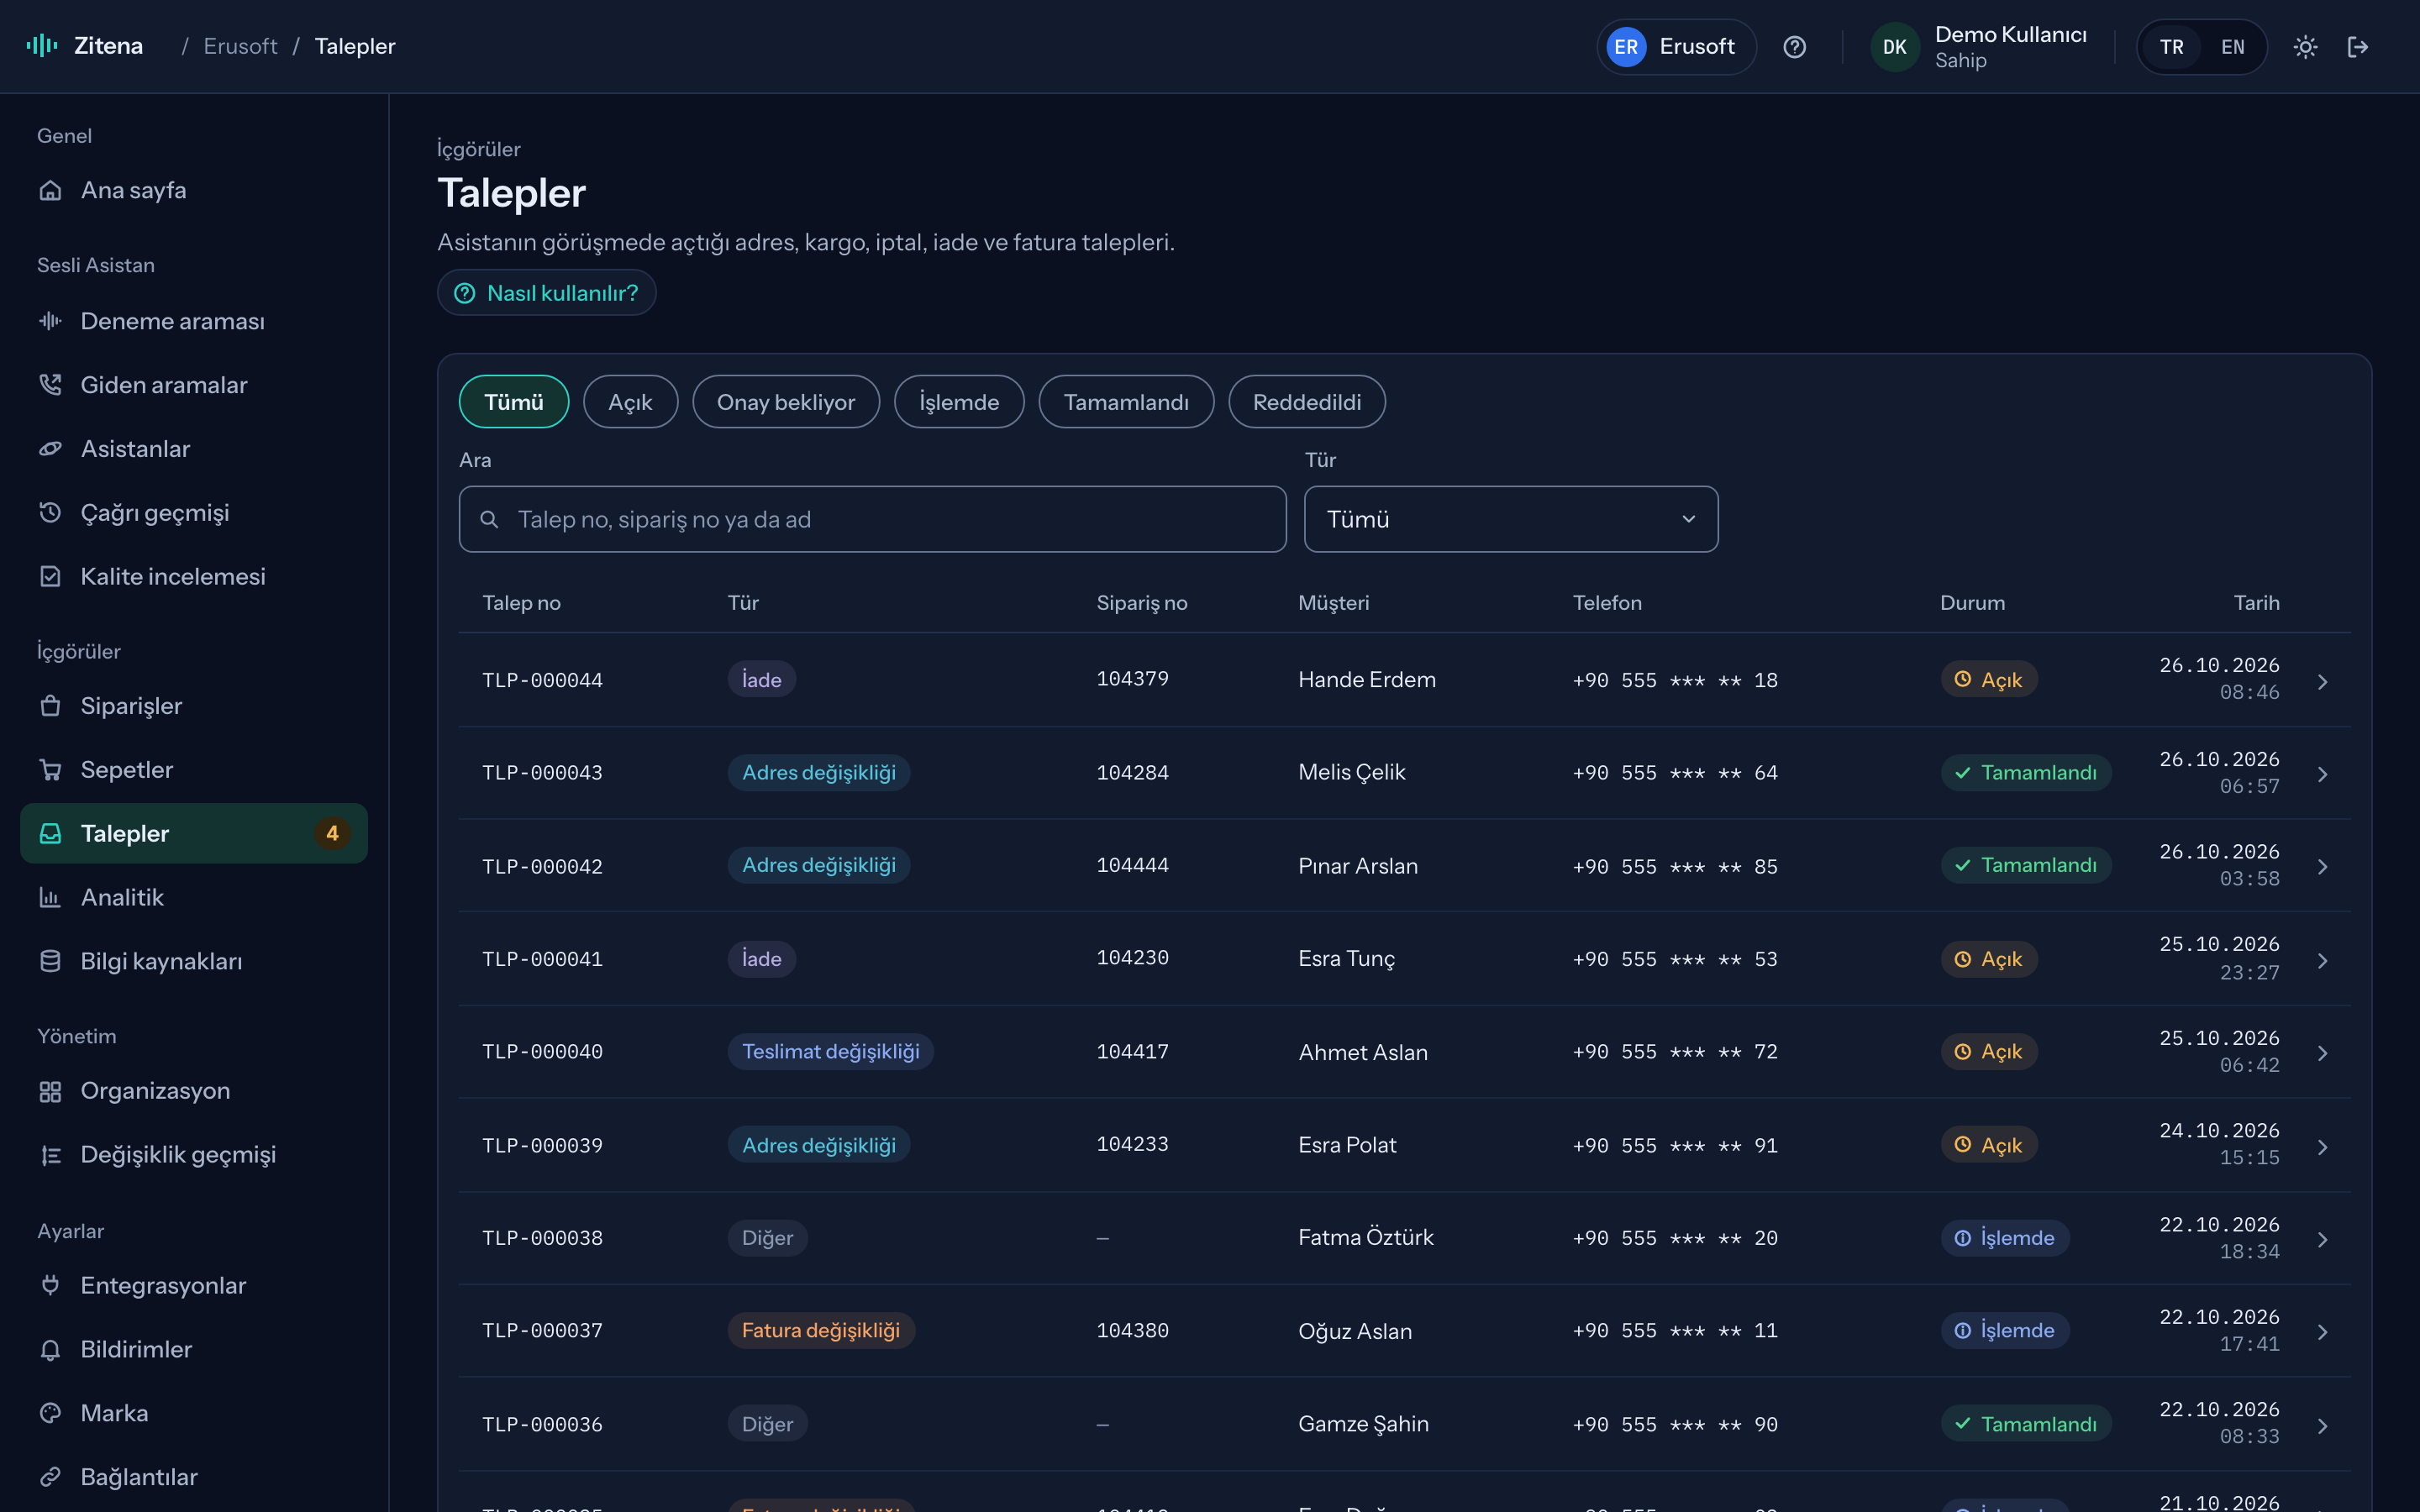
Task: Go to Erusoft breadcrumb link
Action: click(240, 46)
